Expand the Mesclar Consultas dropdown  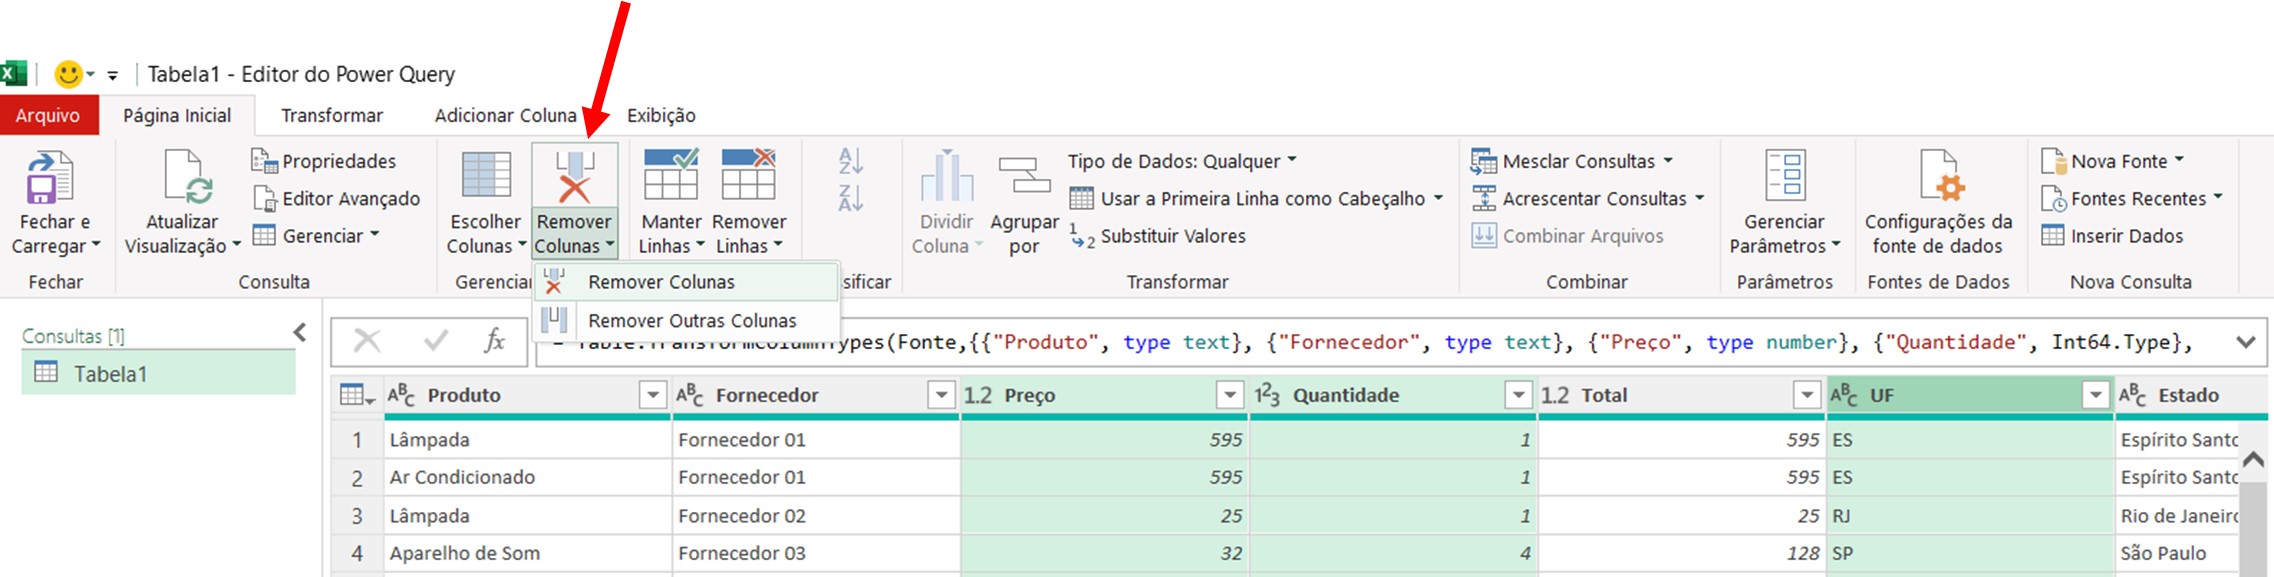1668,160
